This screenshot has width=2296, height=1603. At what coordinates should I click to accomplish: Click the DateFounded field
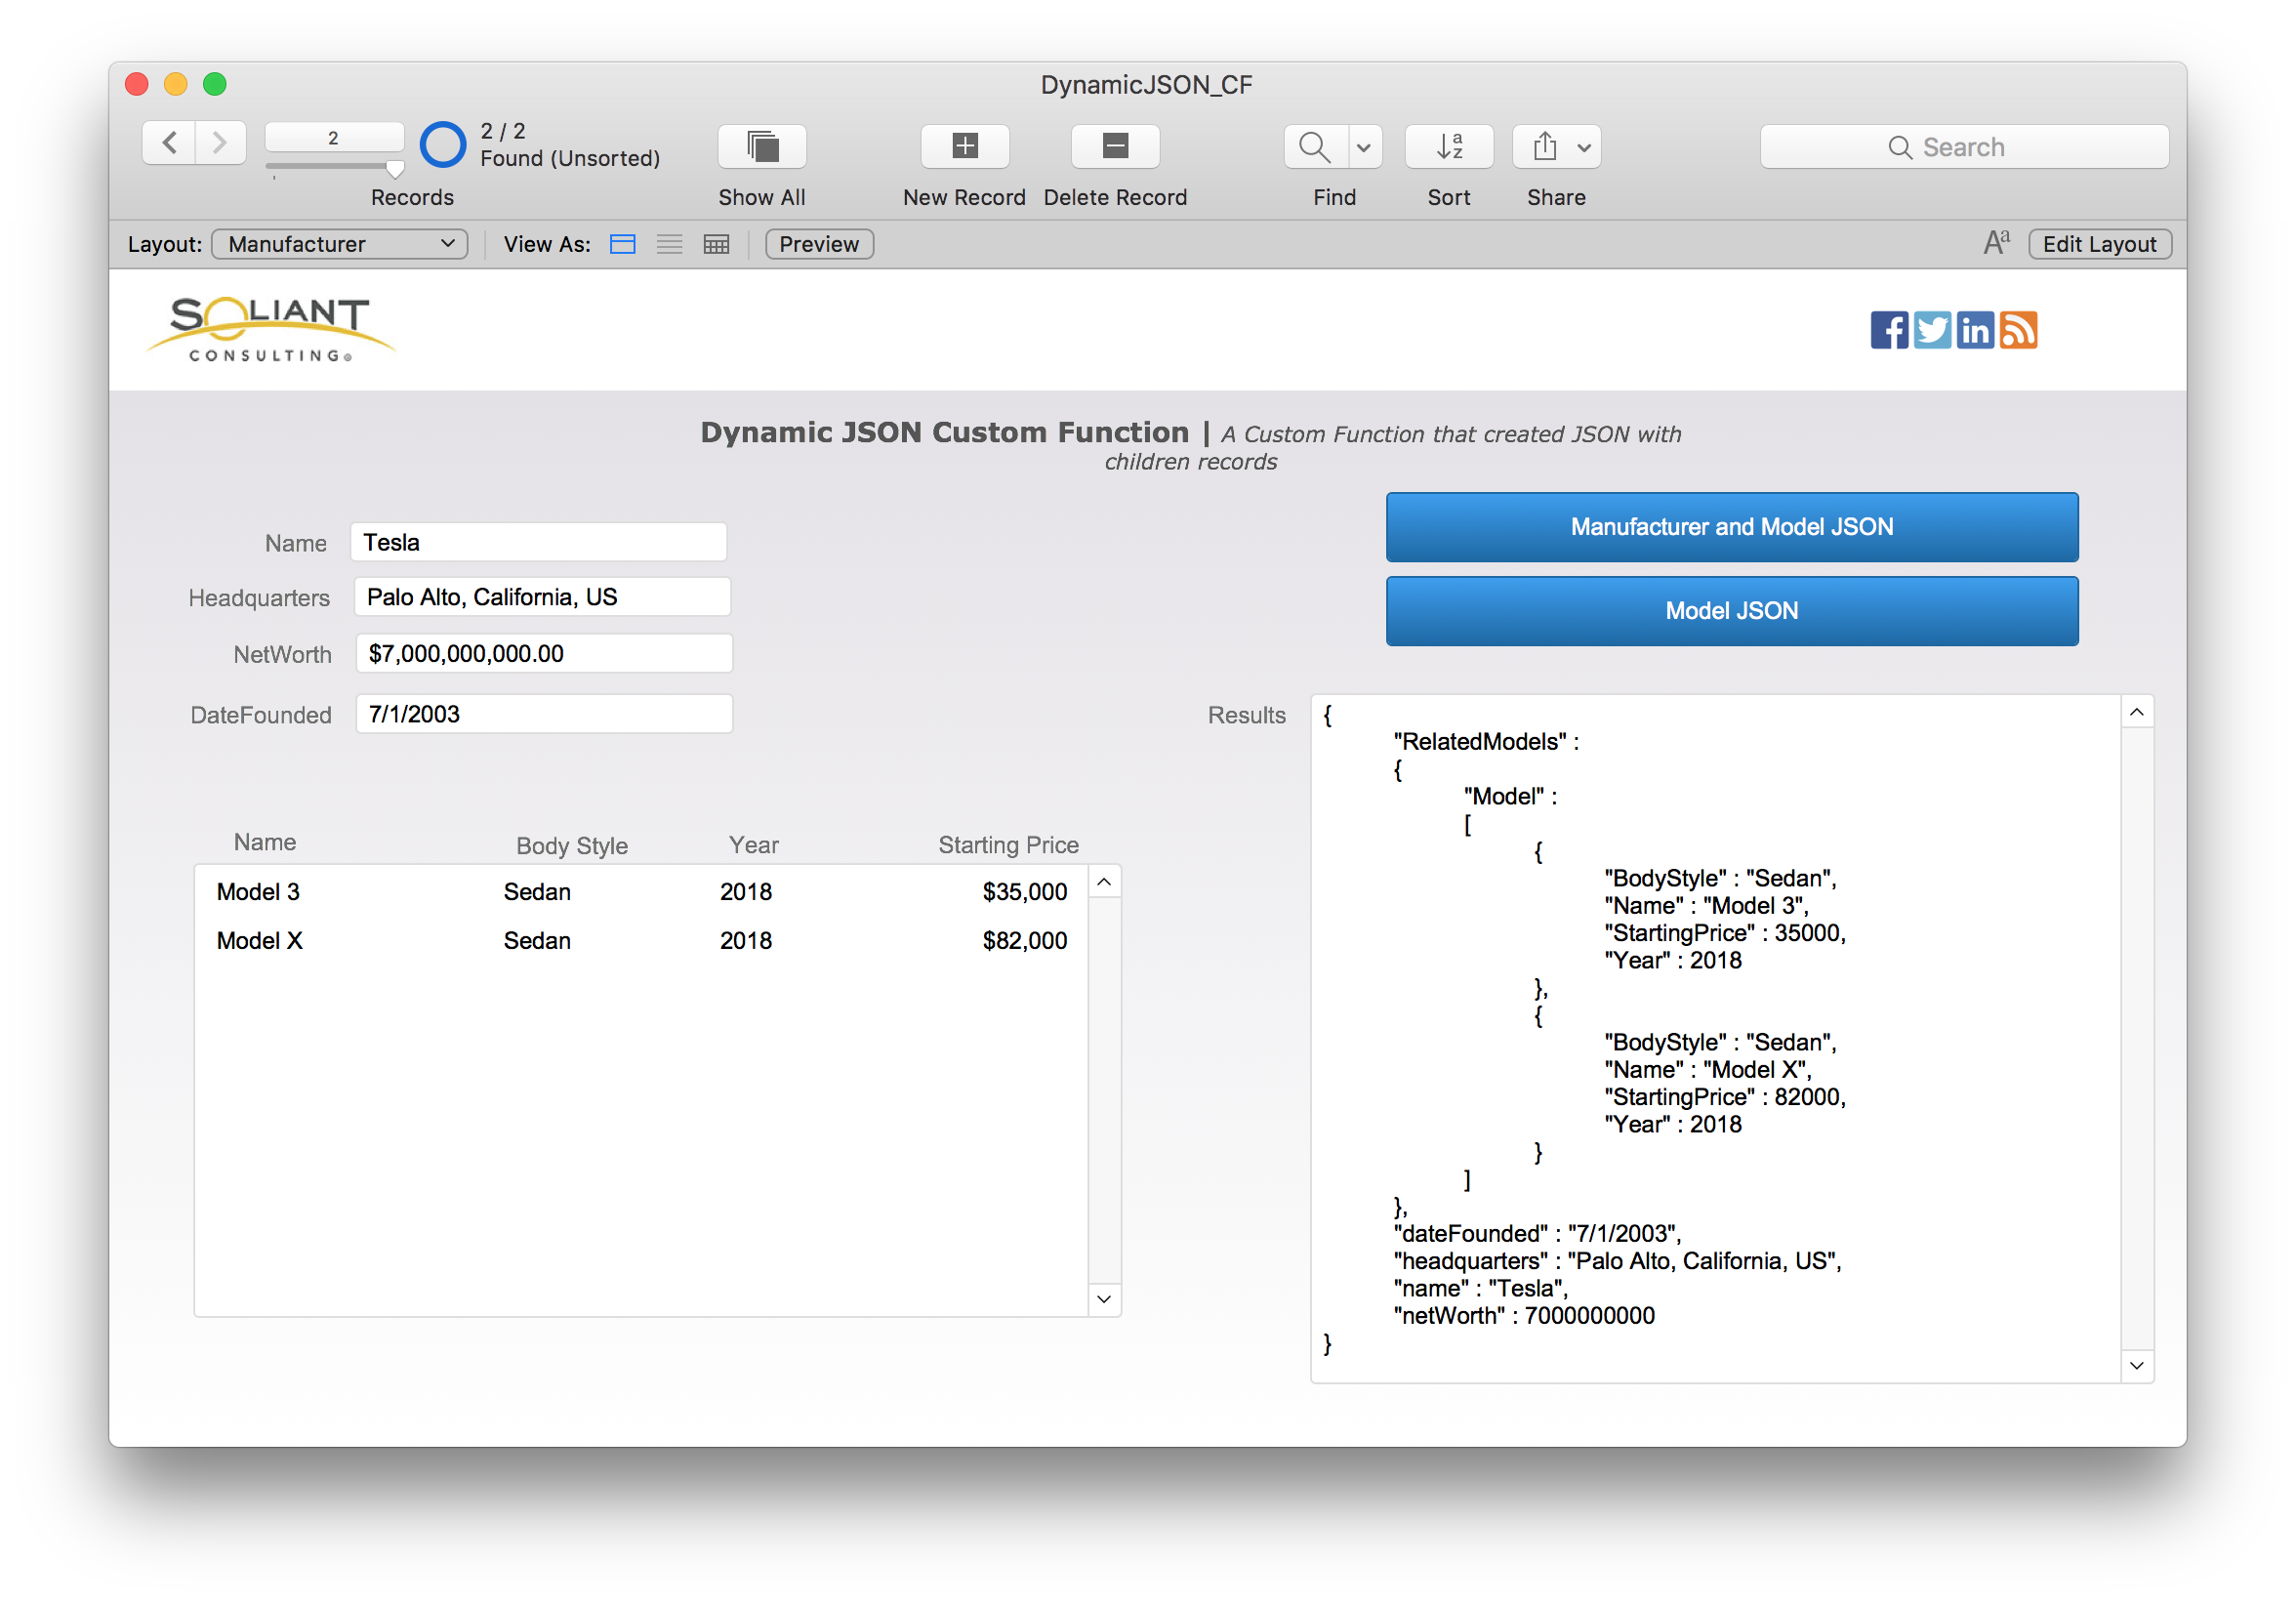[x=544, y=714]
